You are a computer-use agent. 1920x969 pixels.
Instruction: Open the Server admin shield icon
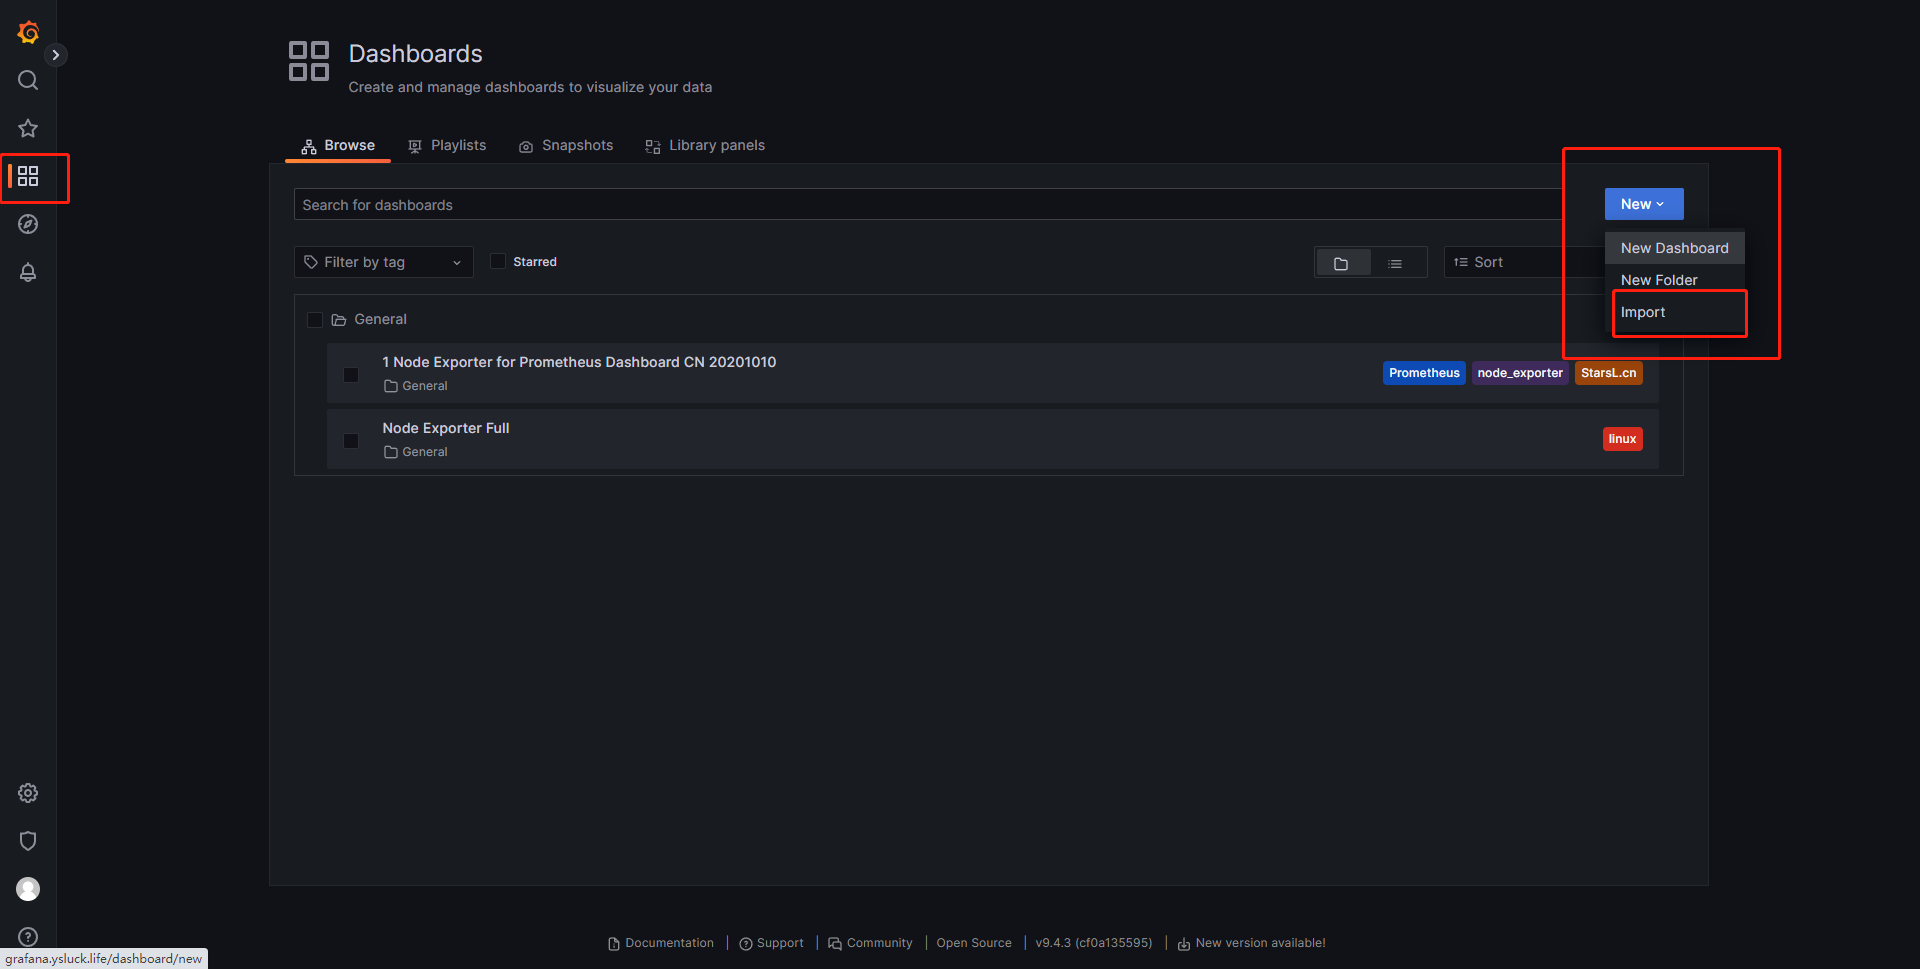tap(28, 841)
